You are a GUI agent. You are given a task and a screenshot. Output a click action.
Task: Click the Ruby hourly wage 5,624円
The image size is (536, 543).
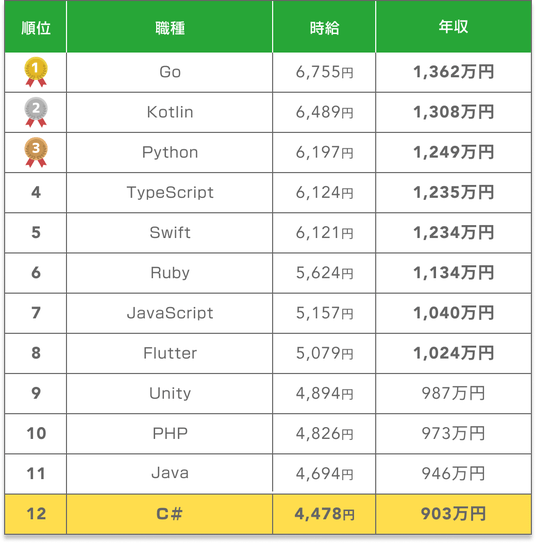pos(324,273)
